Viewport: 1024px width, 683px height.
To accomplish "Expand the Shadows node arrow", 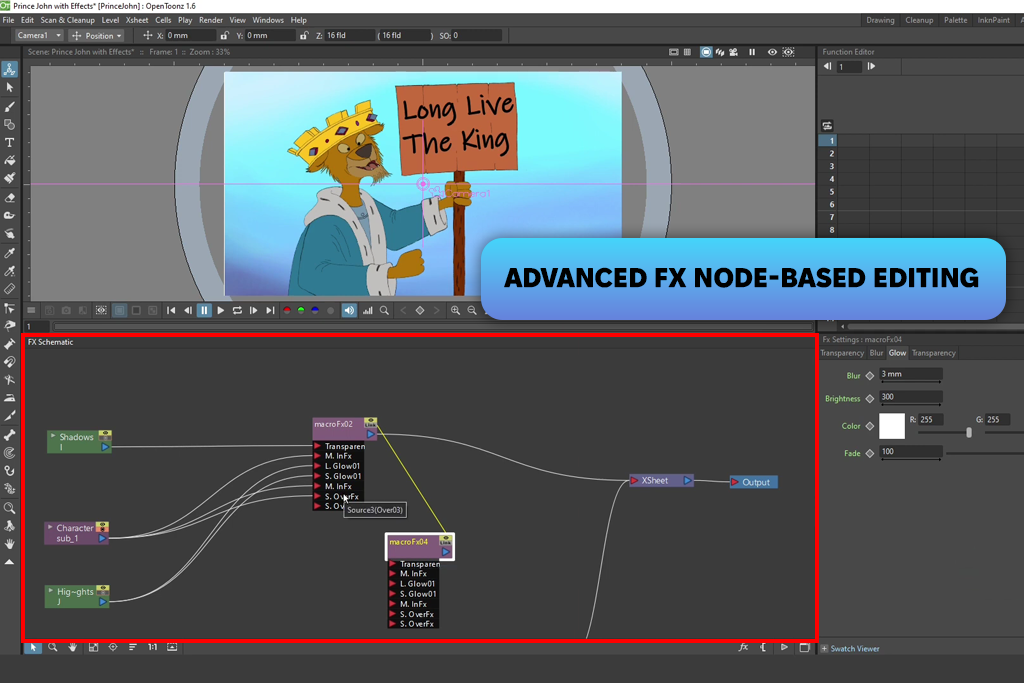I will click(x=53, y=435).
